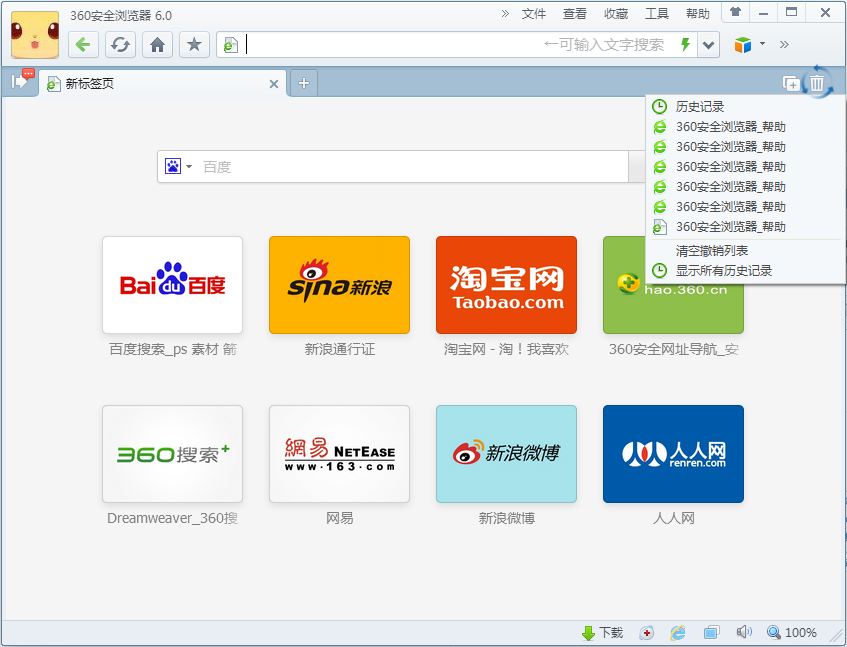Expand the toolbar overflow double-chevron
The width and height of the screenshot is (847, 647).
coord(784,45)
